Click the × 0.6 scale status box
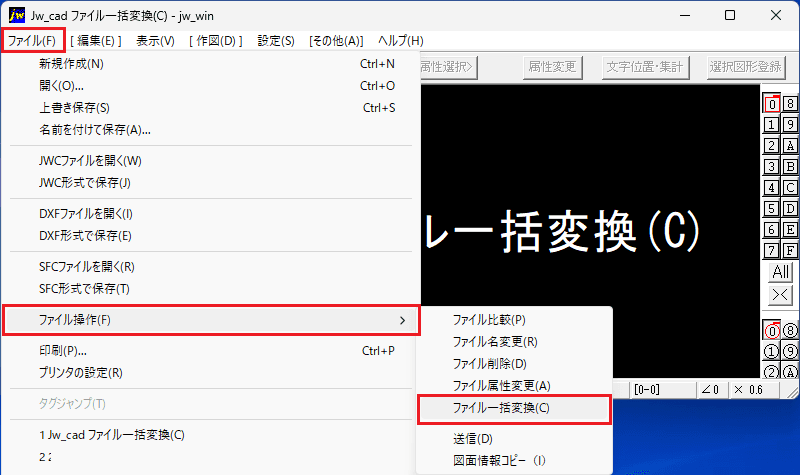 coord(753,390)
